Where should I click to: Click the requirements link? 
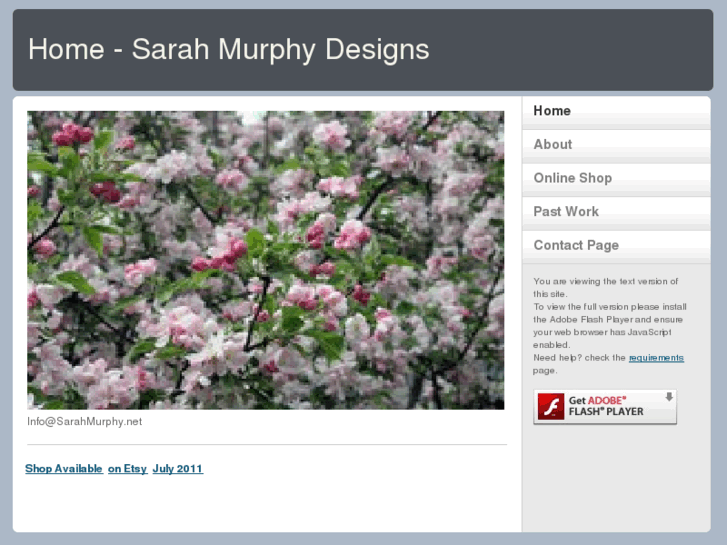656,358
